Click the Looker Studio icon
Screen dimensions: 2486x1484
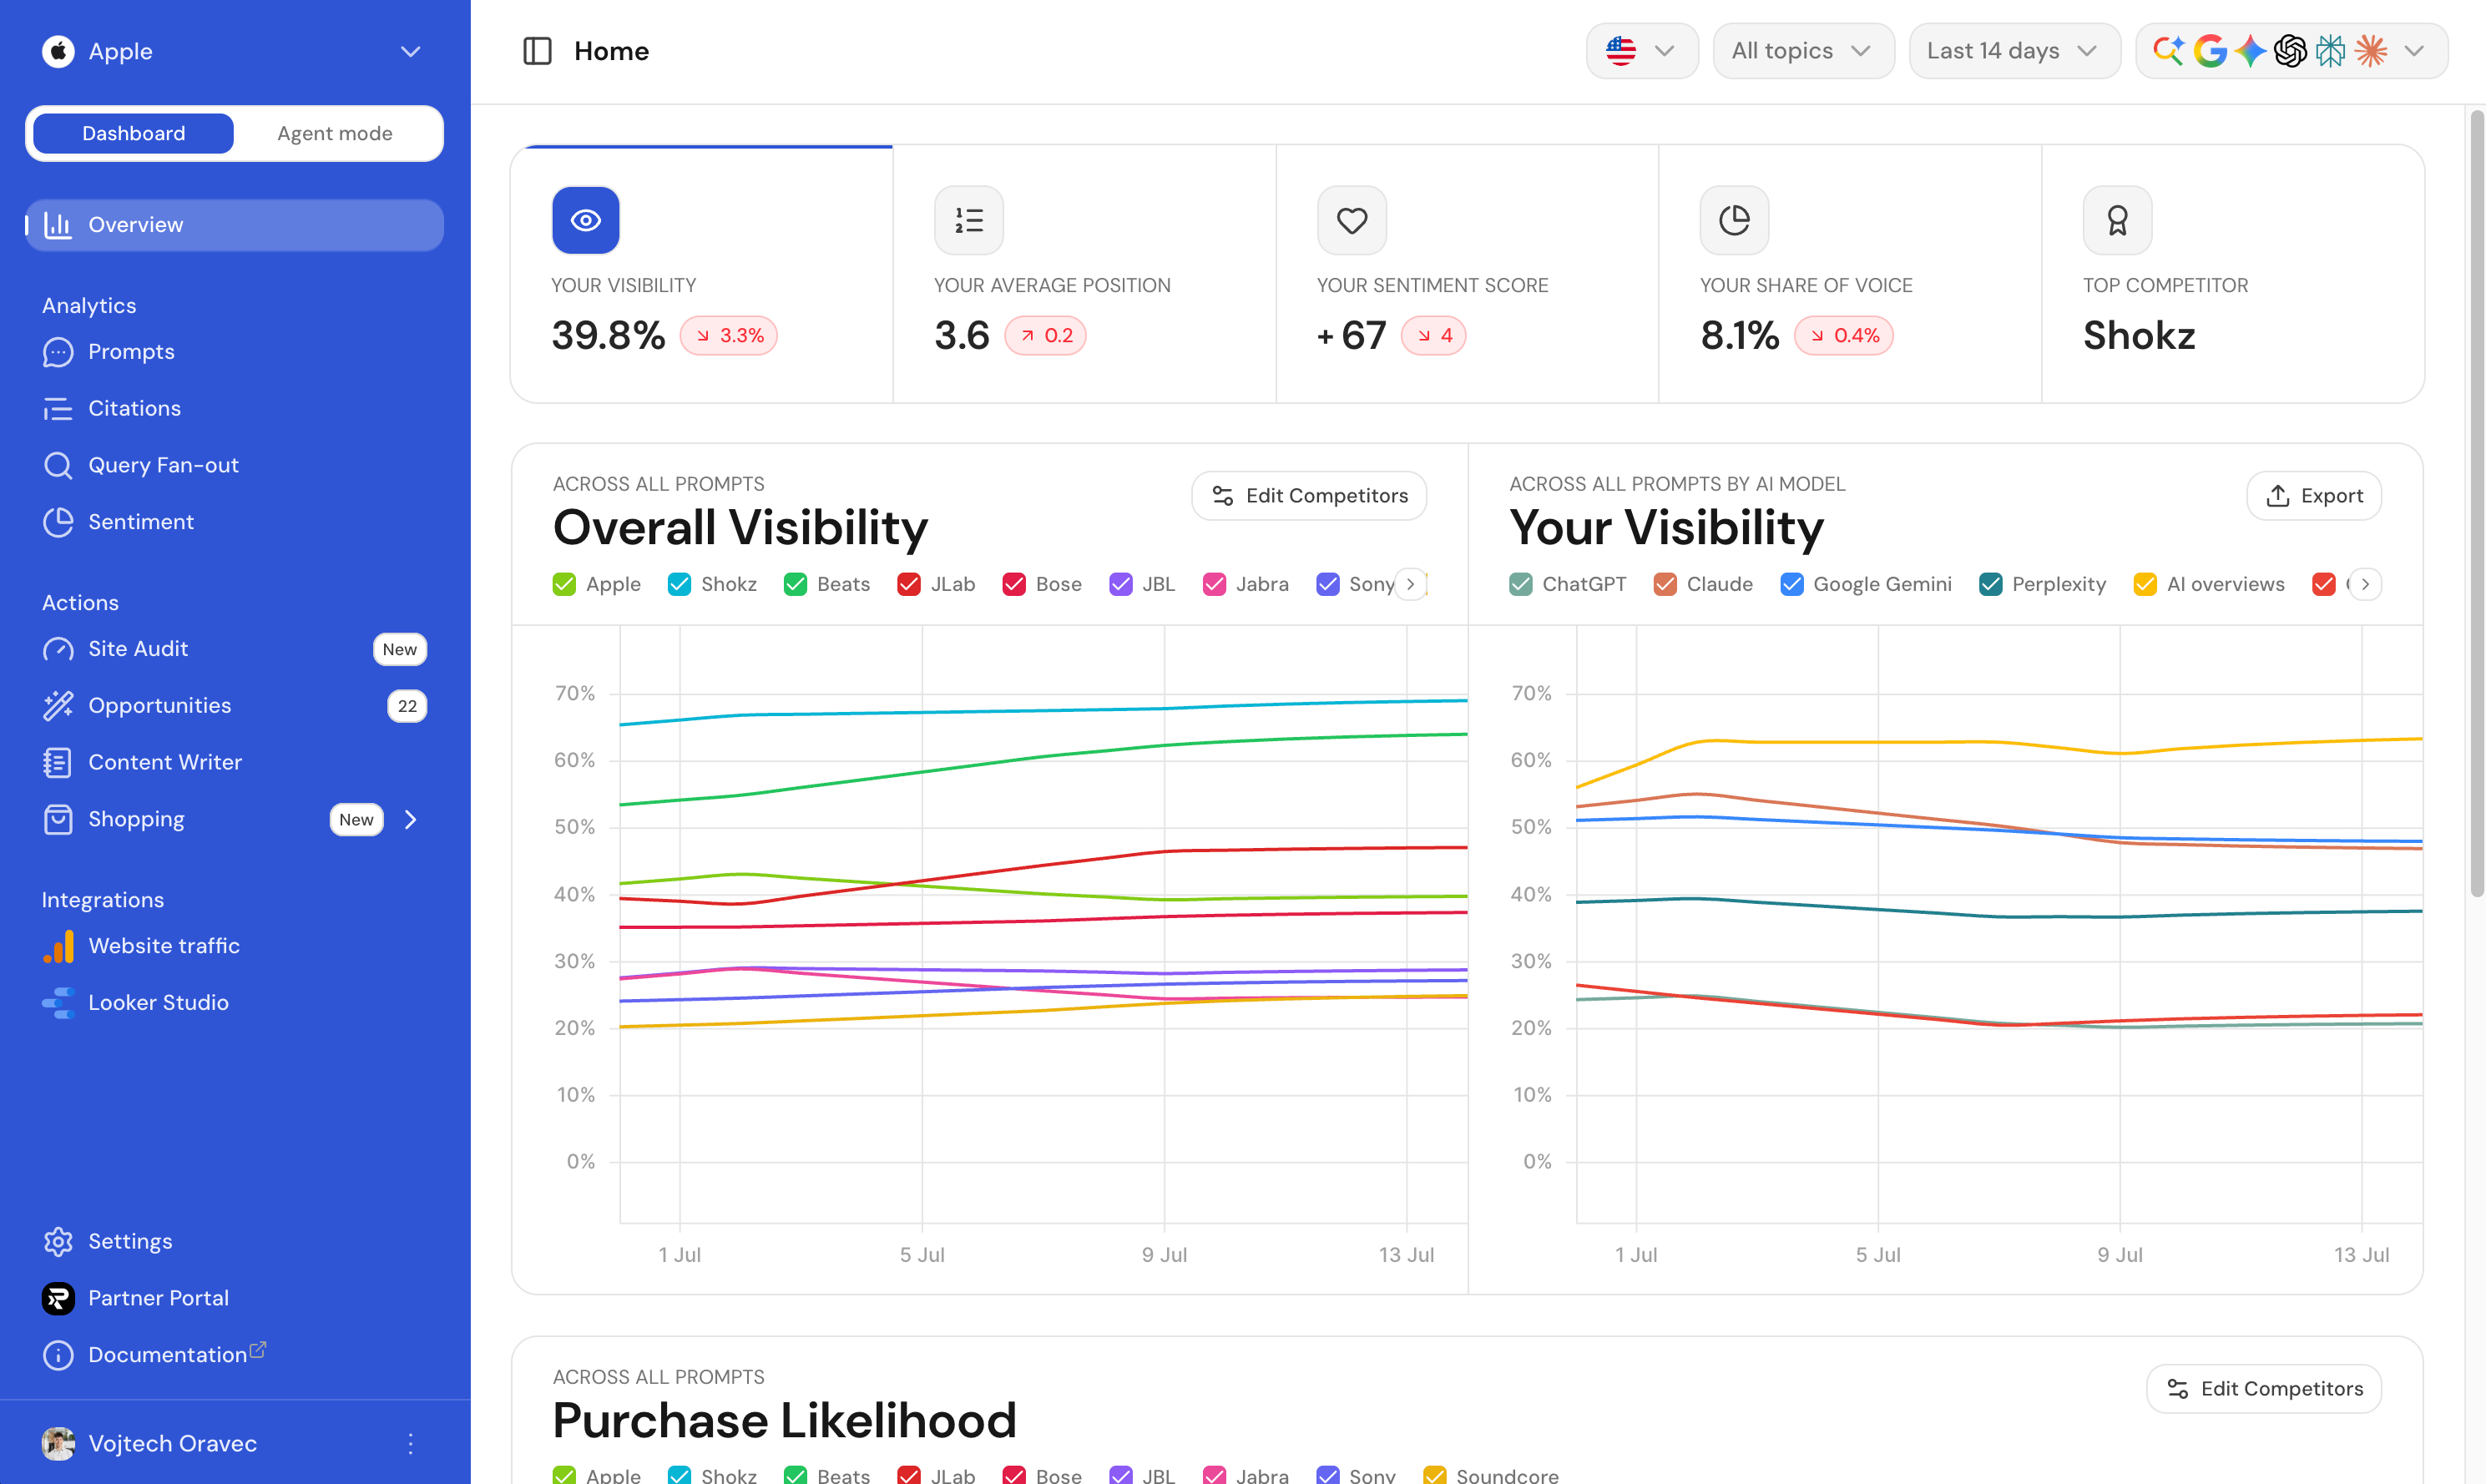click(58, 1003)
